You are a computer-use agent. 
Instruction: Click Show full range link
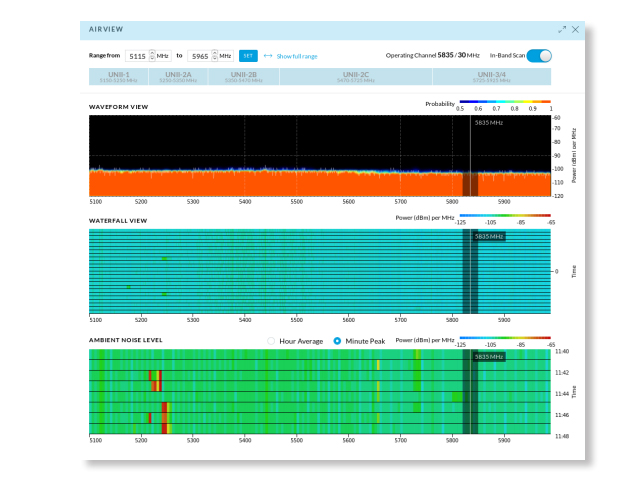[x=297, y=56]
